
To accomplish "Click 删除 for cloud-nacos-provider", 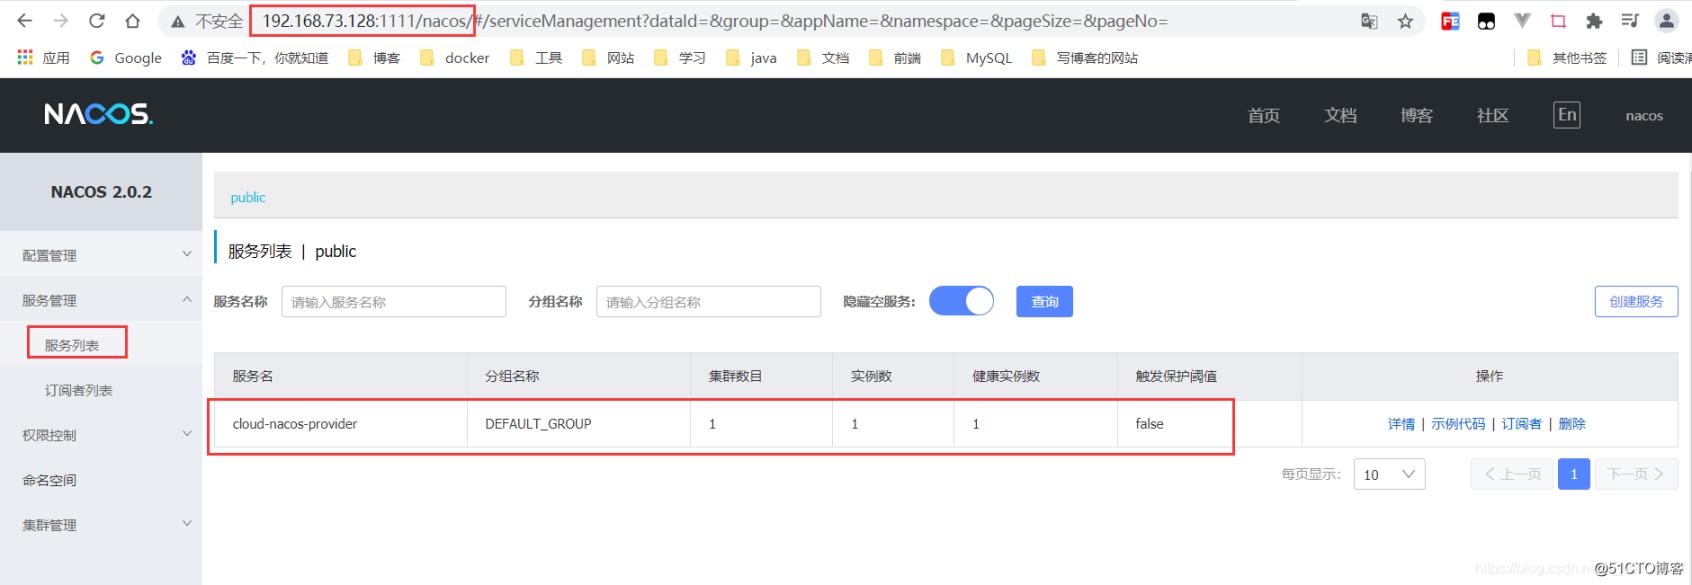I will [x=1572, y=424].
